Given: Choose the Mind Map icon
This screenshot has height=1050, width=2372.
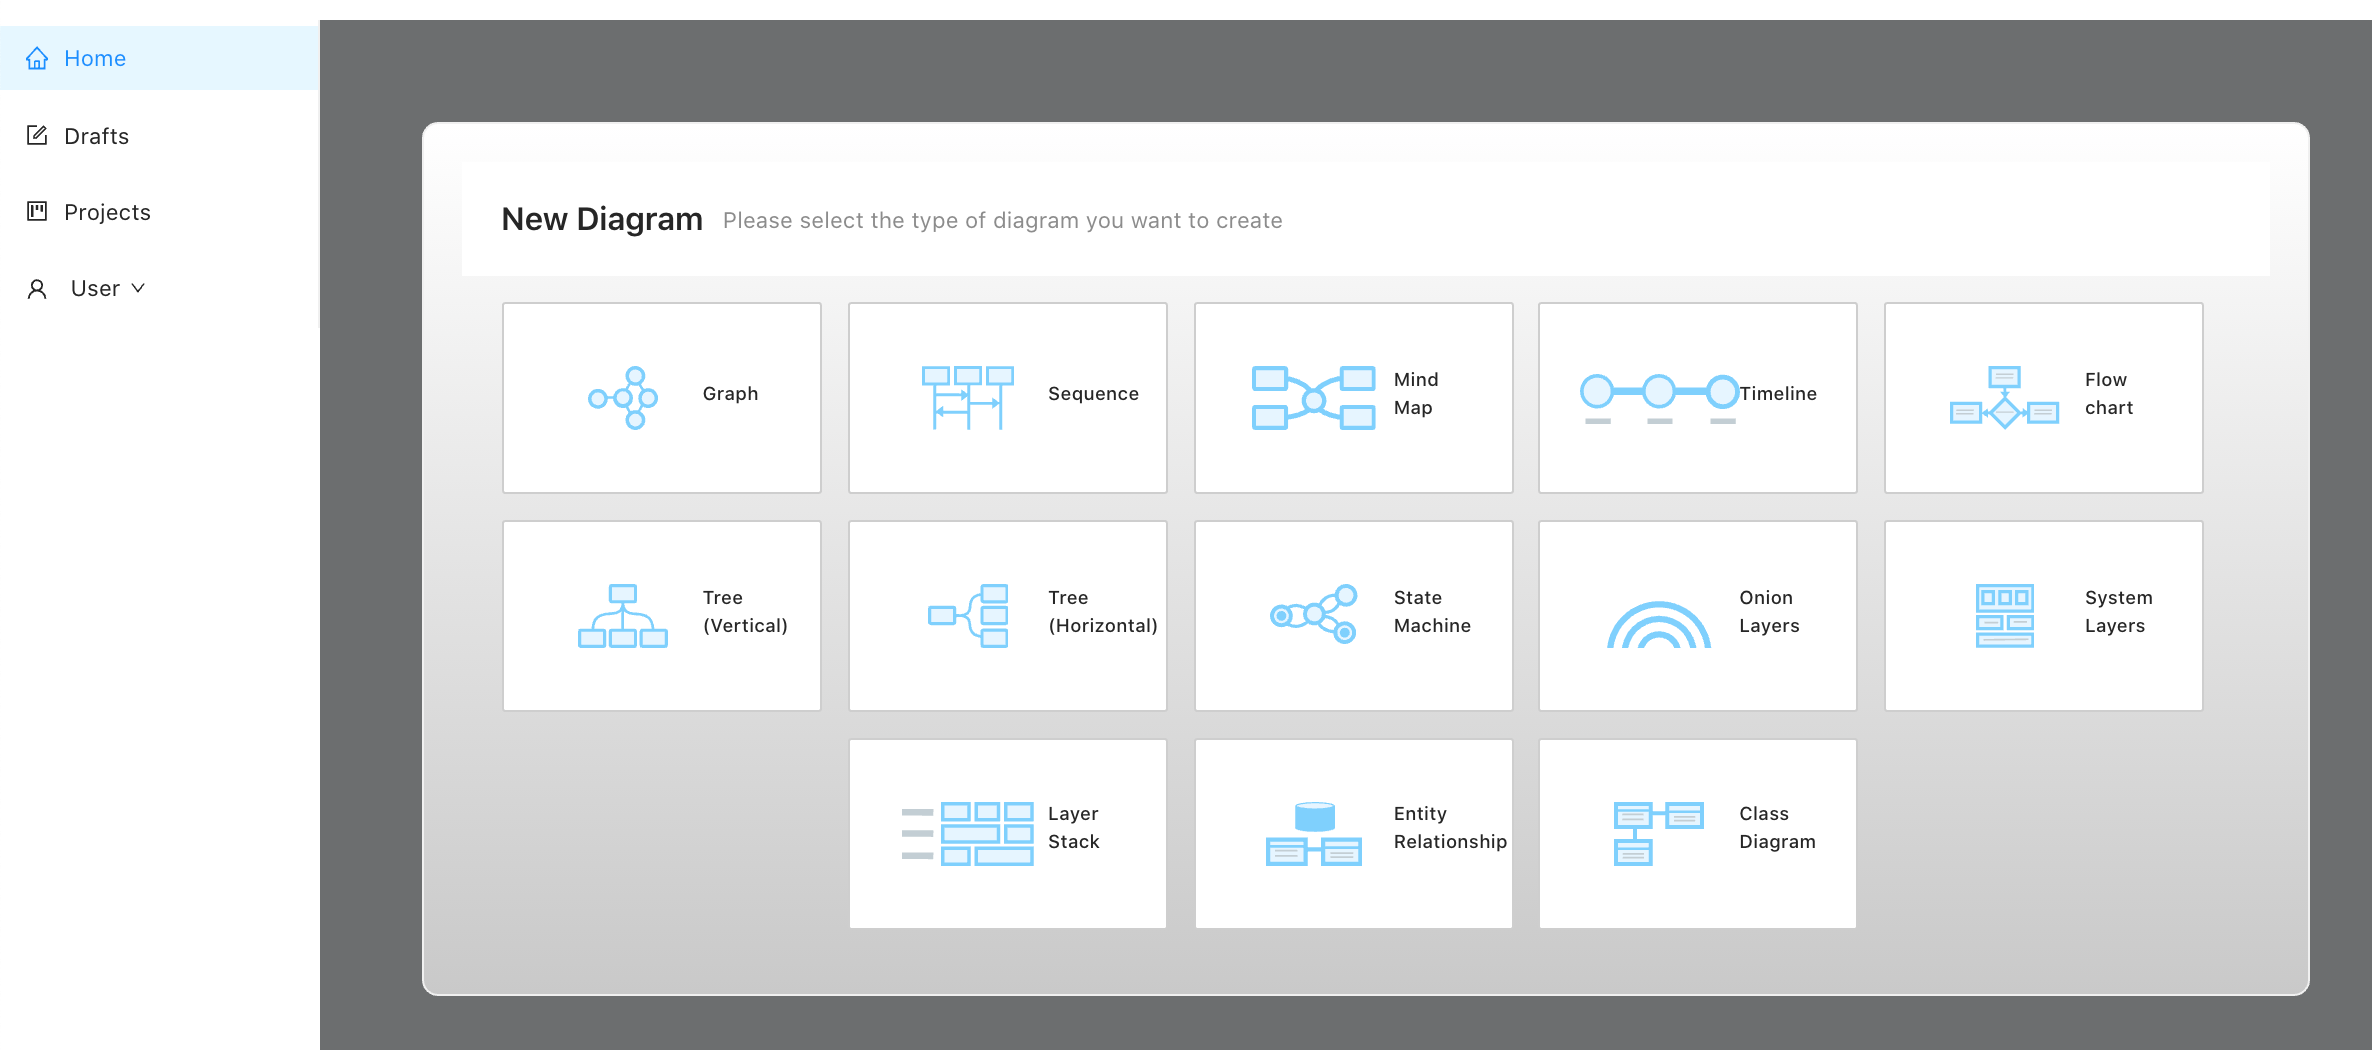Looking at the screenshot, I should pos(1313,398).
